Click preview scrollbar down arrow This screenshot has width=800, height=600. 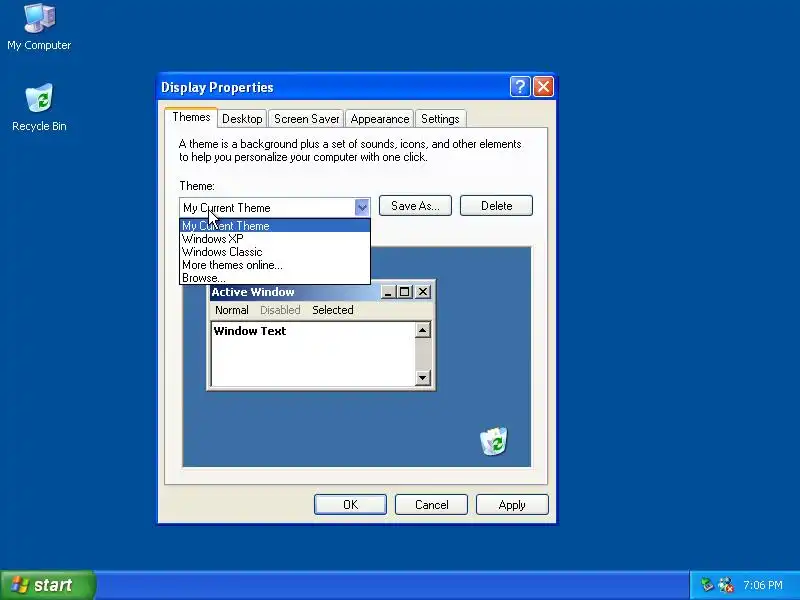pyautogui.click(x=422, y=378)
